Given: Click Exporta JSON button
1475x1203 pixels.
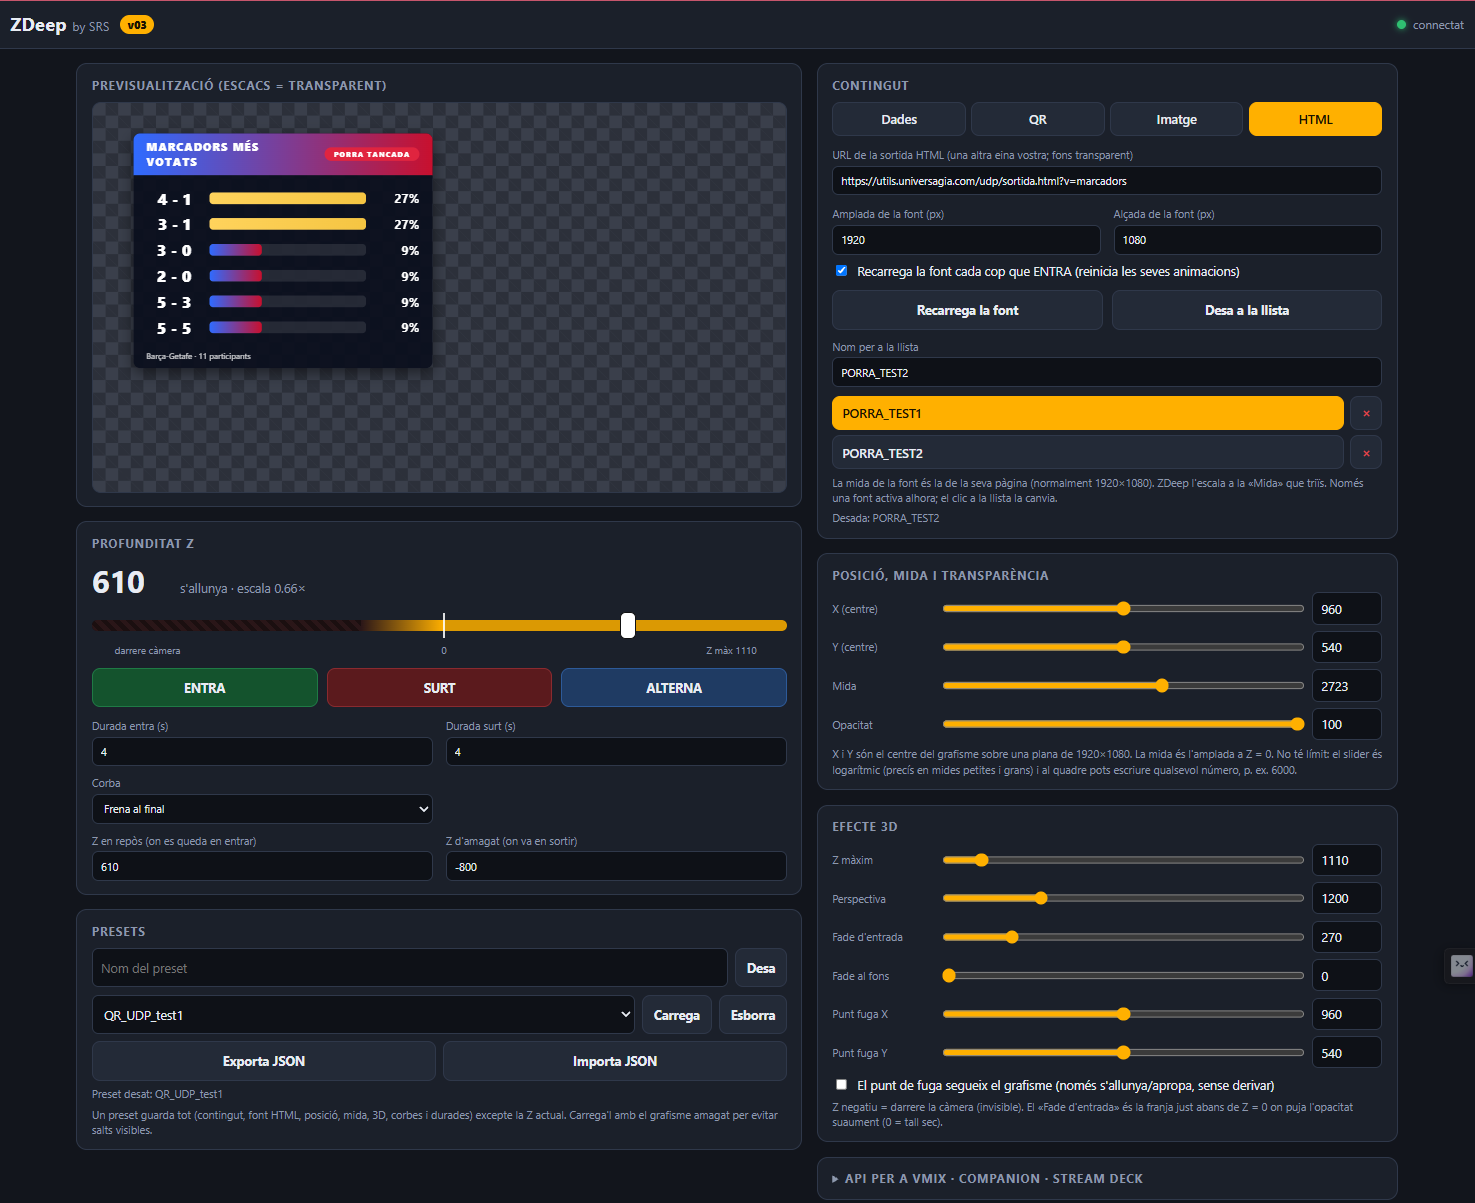Looking at the screenshot, I should [x=264, y=1061].
